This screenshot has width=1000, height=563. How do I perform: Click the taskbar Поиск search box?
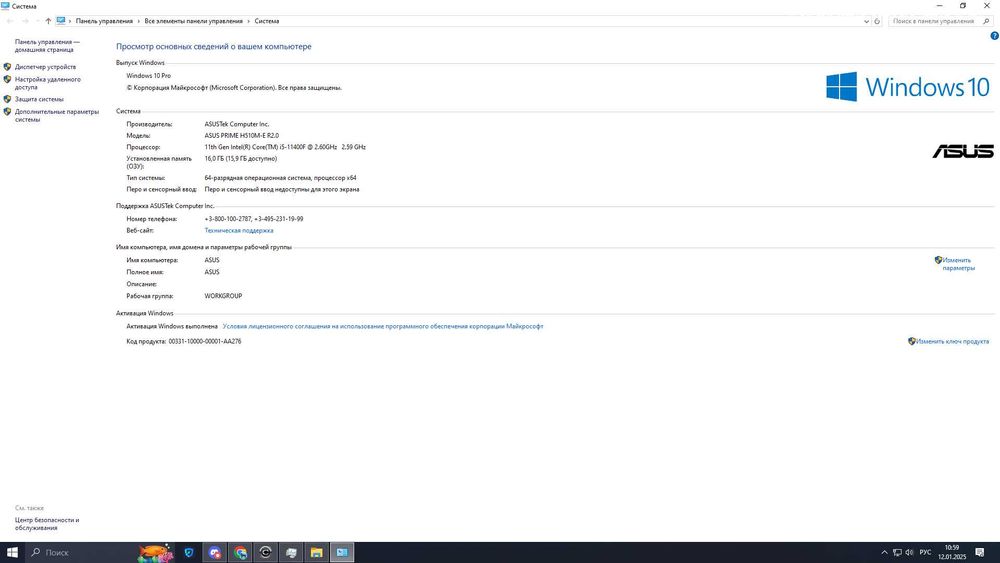click(82, 552)
